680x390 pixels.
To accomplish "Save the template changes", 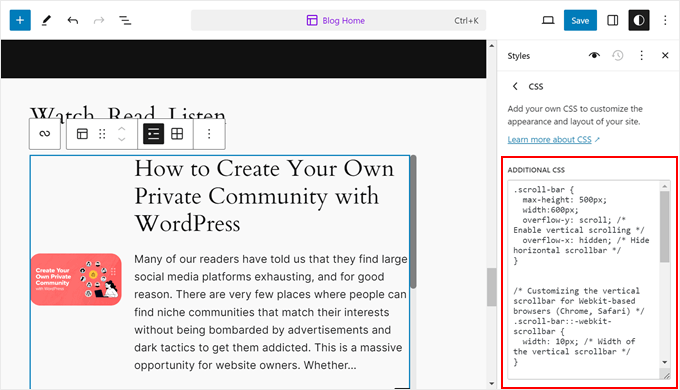I will pos(580,20).
